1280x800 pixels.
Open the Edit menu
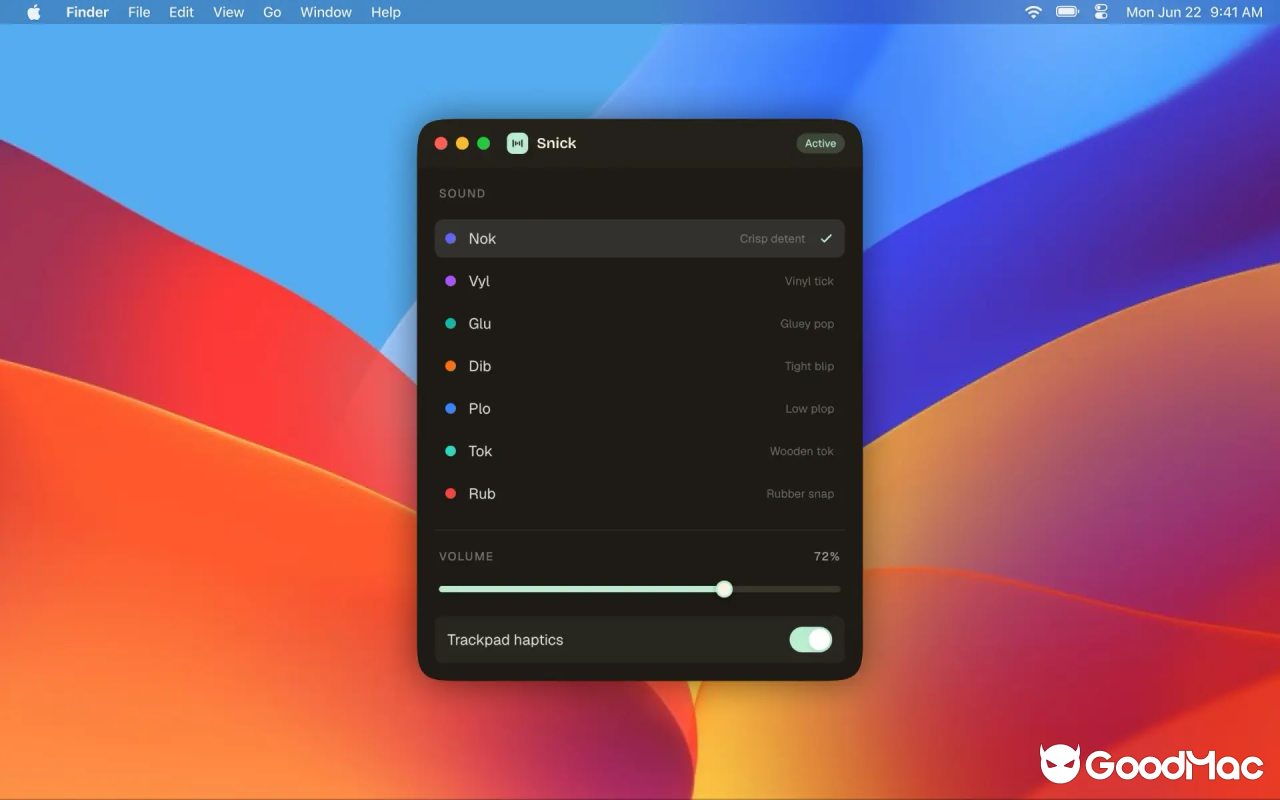181,12
